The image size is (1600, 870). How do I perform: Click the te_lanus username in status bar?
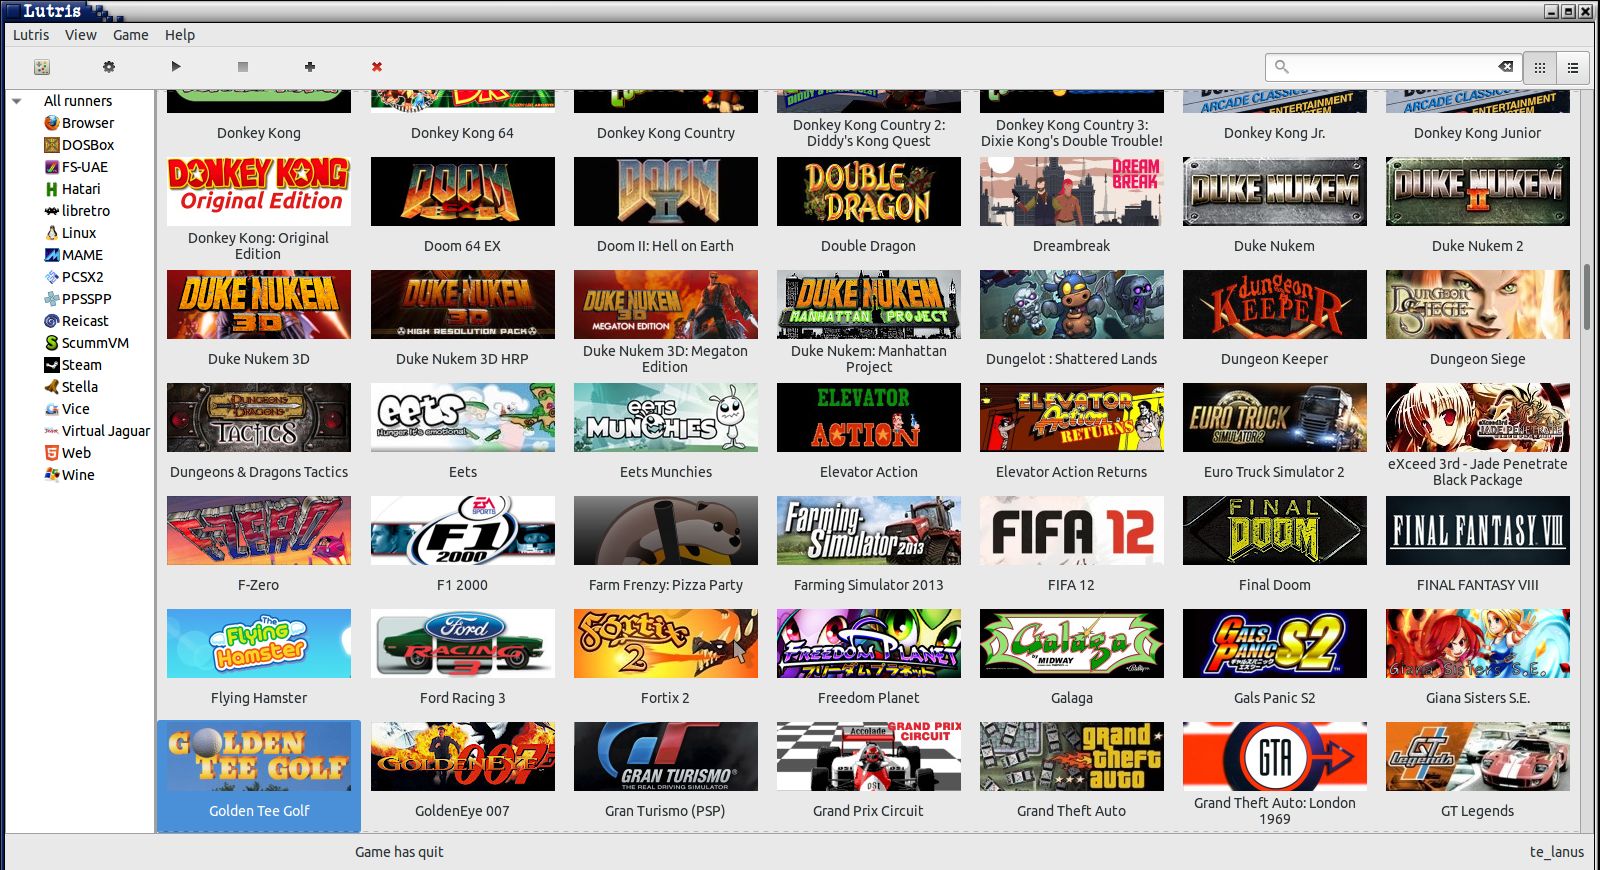1556,852
